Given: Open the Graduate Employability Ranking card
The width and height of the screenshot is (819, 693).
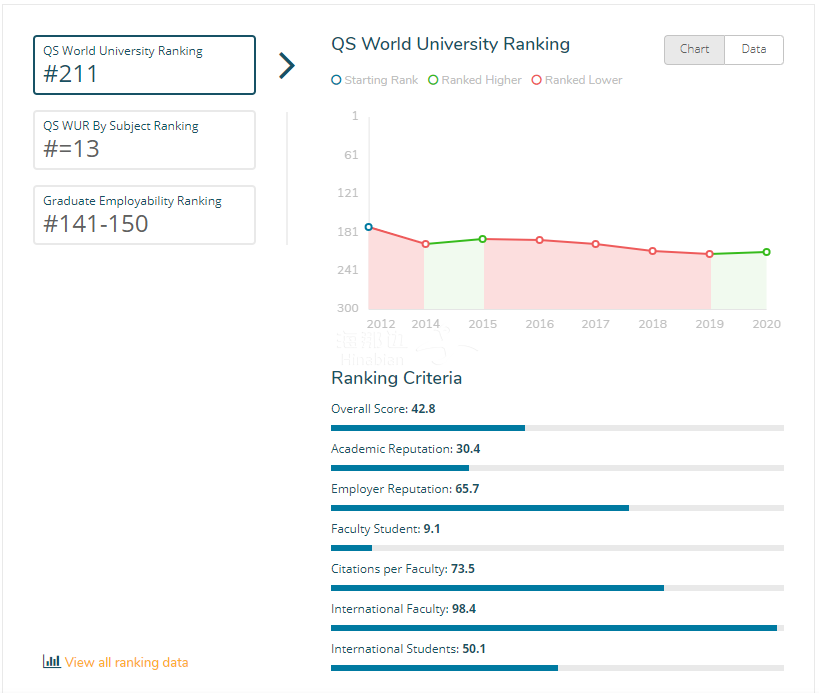Looking at the screenshot, I should pyautogui.click(x=144, y=215).
